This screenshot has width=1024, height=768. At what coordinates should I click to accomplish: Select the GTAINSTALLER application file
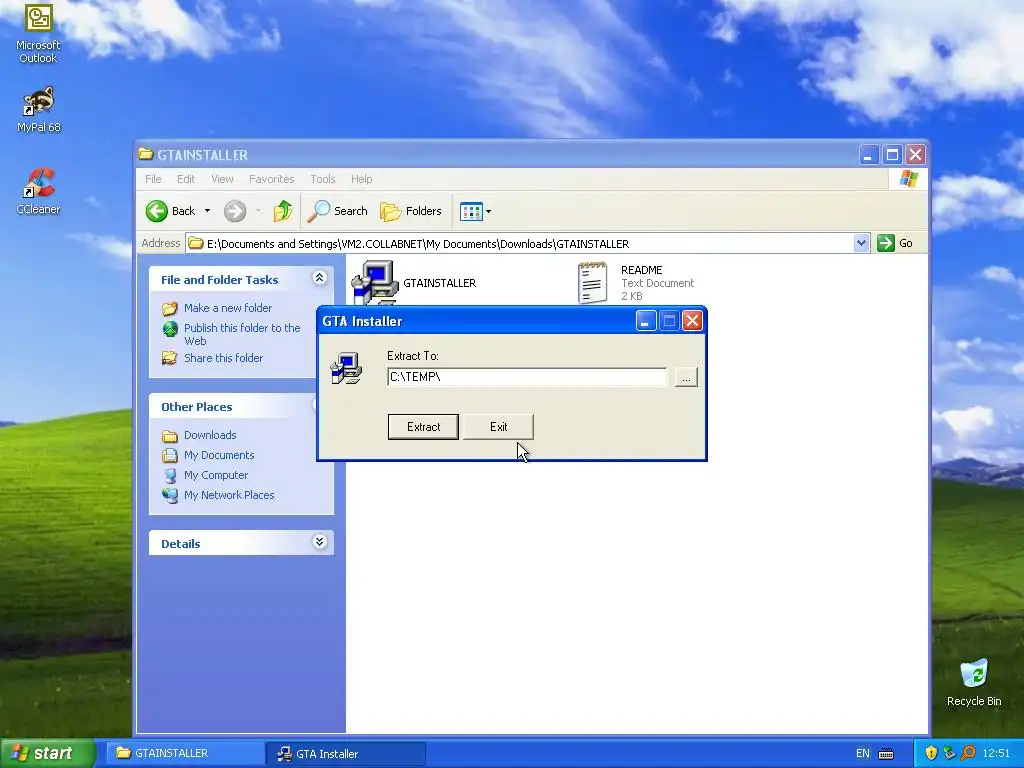pyautogui.click(x=414, y=283)
